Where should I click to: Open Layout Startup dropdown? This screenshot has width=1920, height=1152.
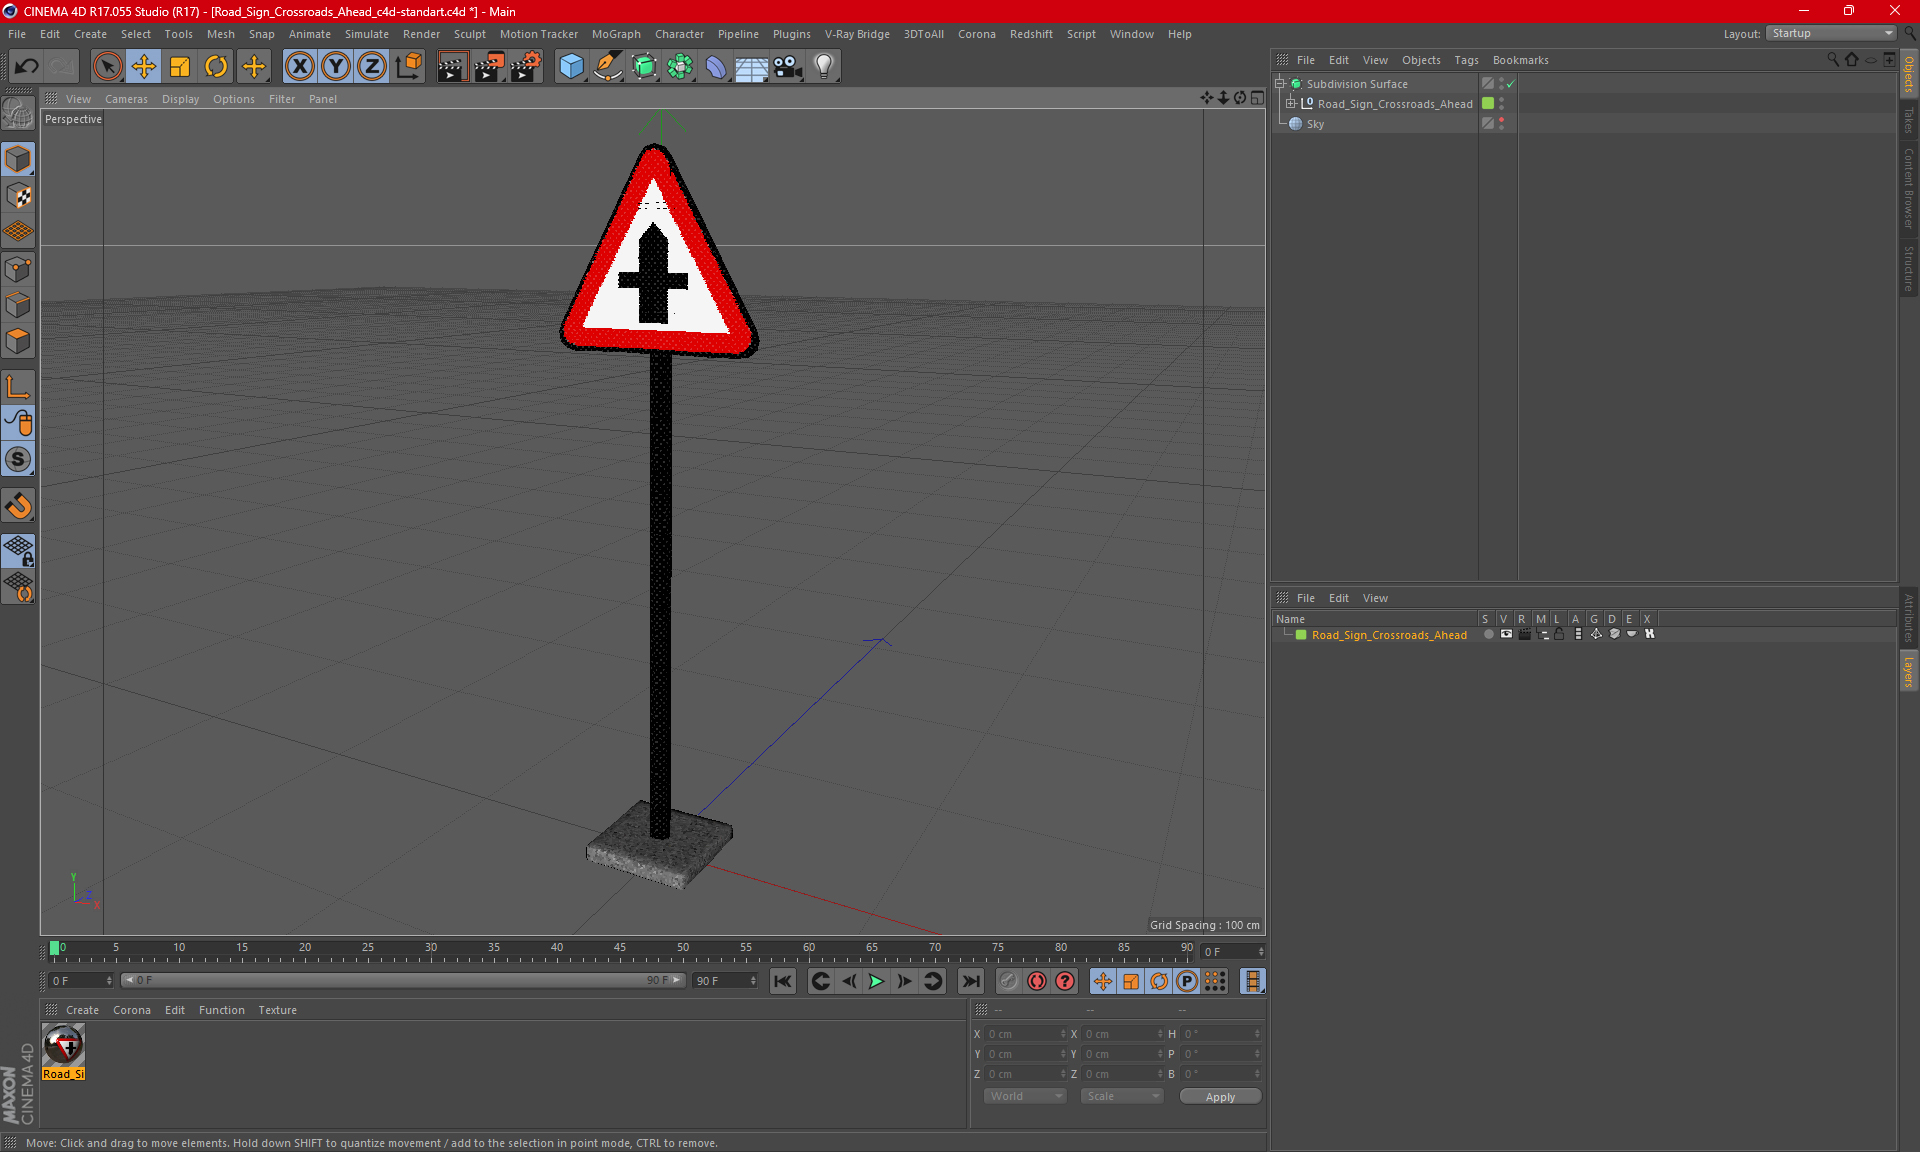1831,33
